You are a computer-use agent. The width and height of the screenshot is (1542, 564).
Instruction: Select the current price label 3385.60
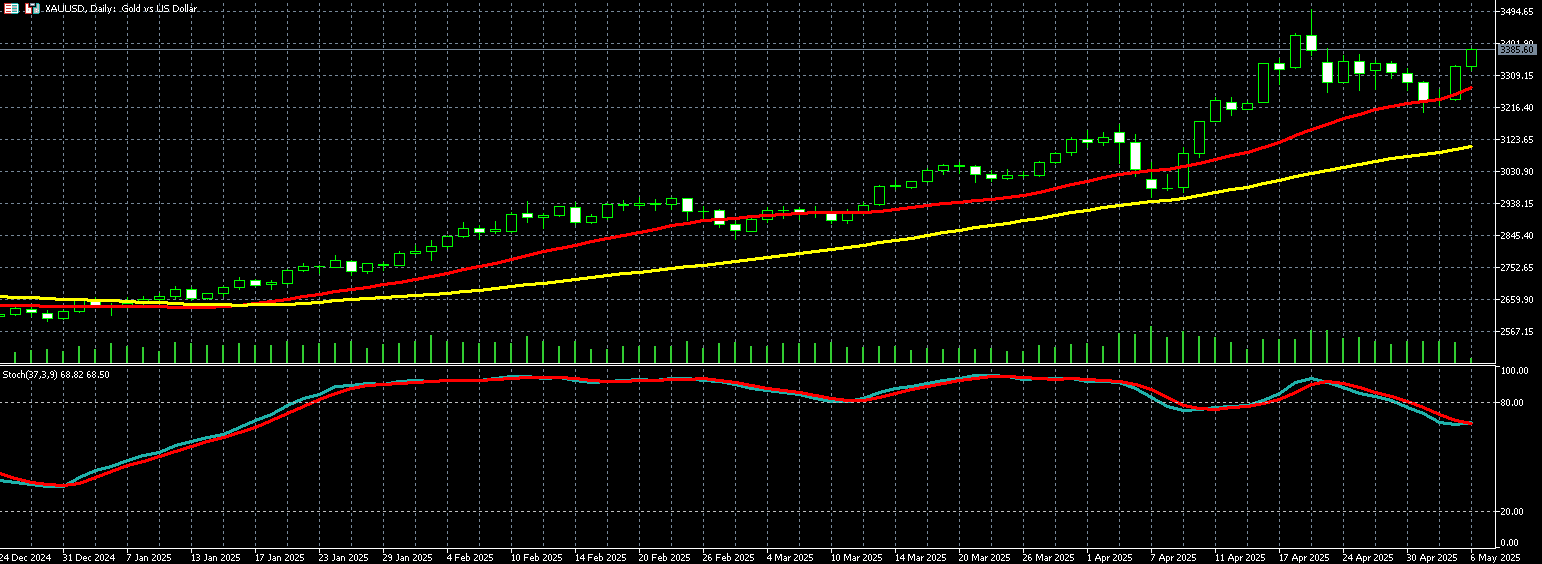click(x=1517, y=49)
